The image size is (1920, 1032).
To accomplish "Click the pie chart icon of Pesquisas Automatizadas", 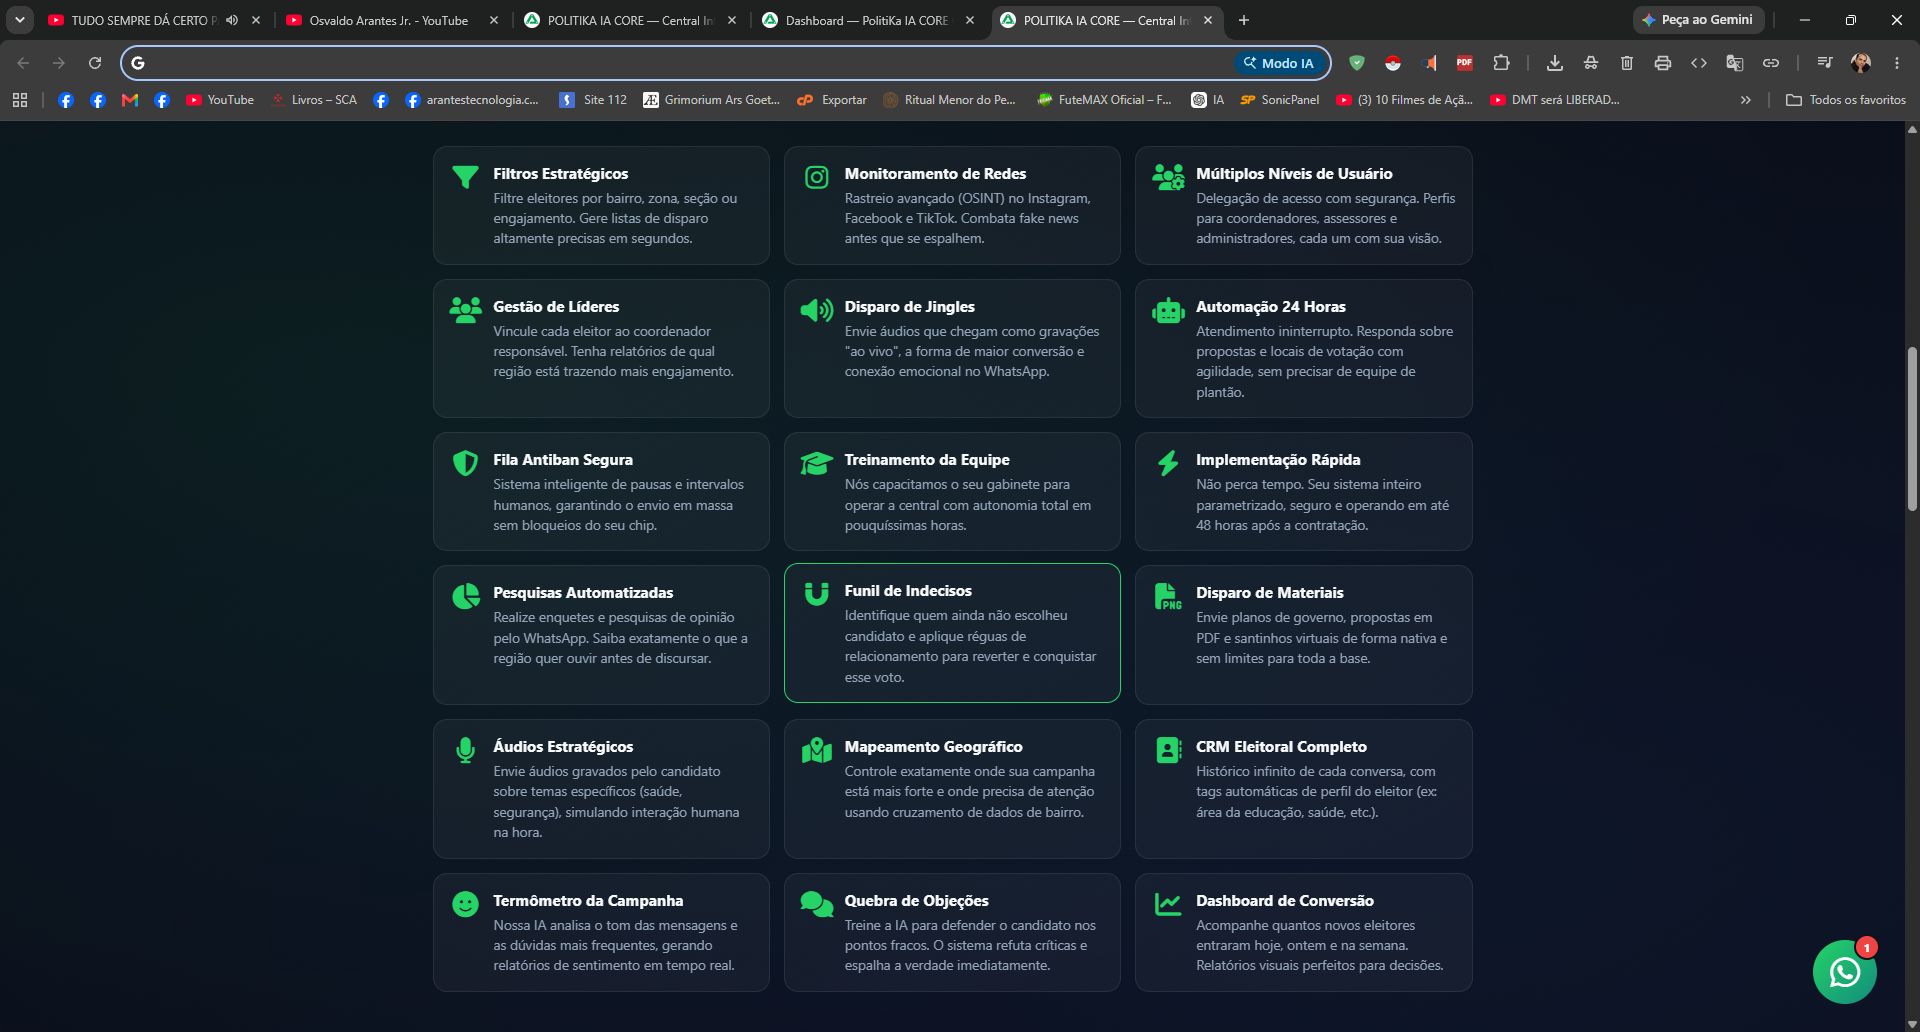I will [465, 596].
